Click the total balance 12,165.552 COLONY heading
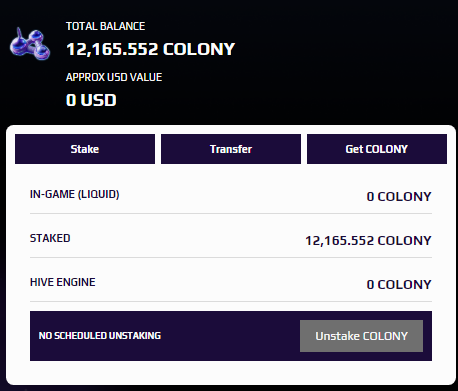Image resolution: width=458 pixels, height=391 pixels. click(151, 49)
